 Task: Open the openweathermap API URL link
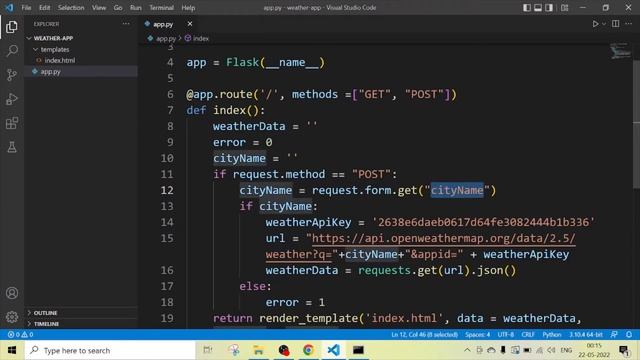click(x=443, y=238)
